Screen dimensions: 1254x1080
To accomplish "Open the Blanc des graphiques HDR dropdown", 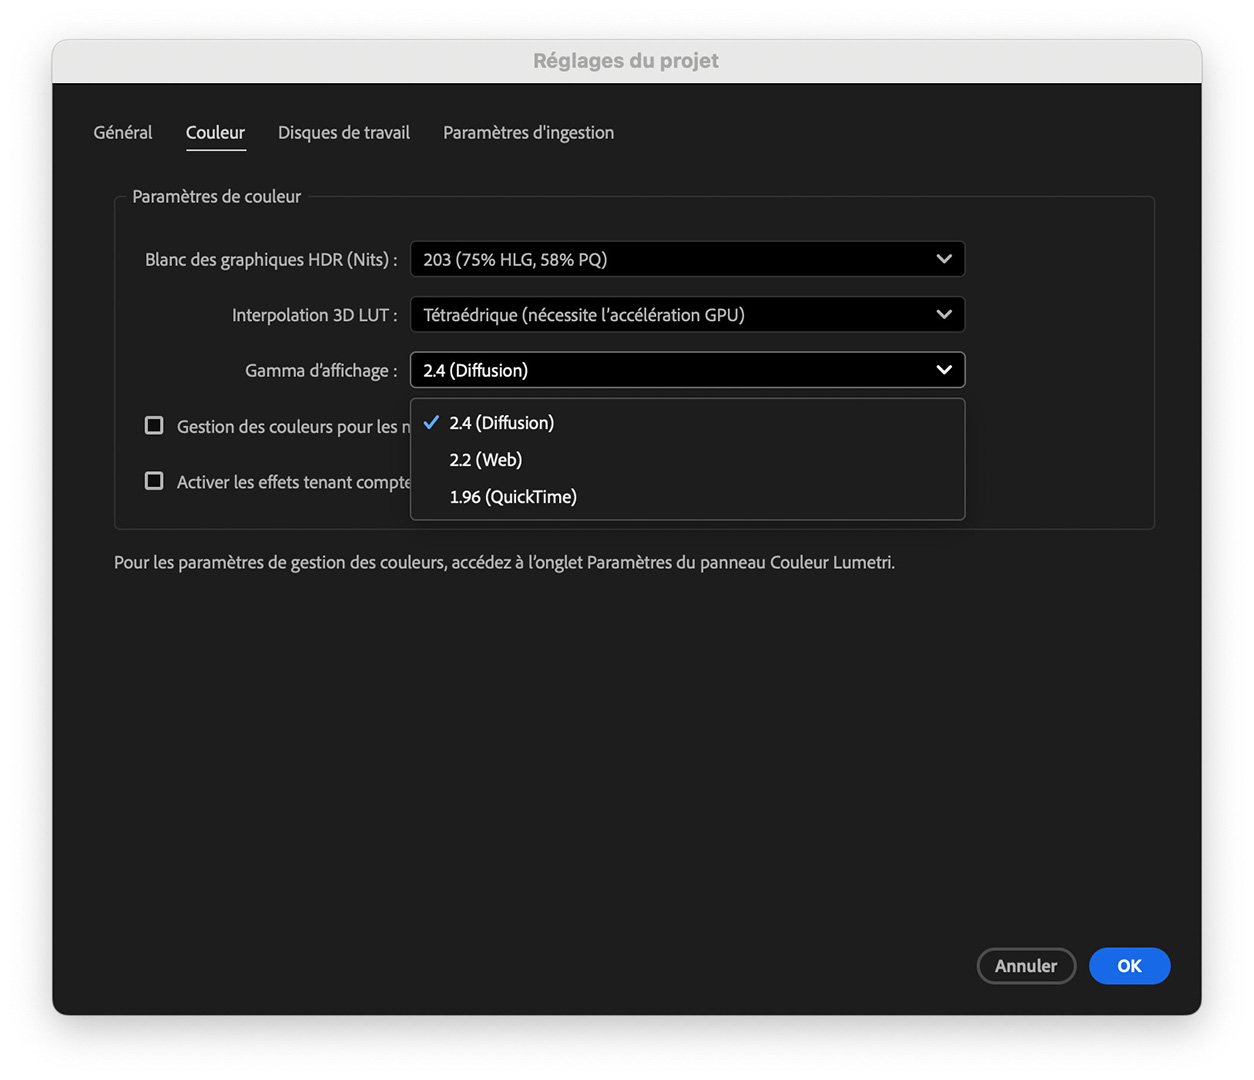I will pos(686,259).
